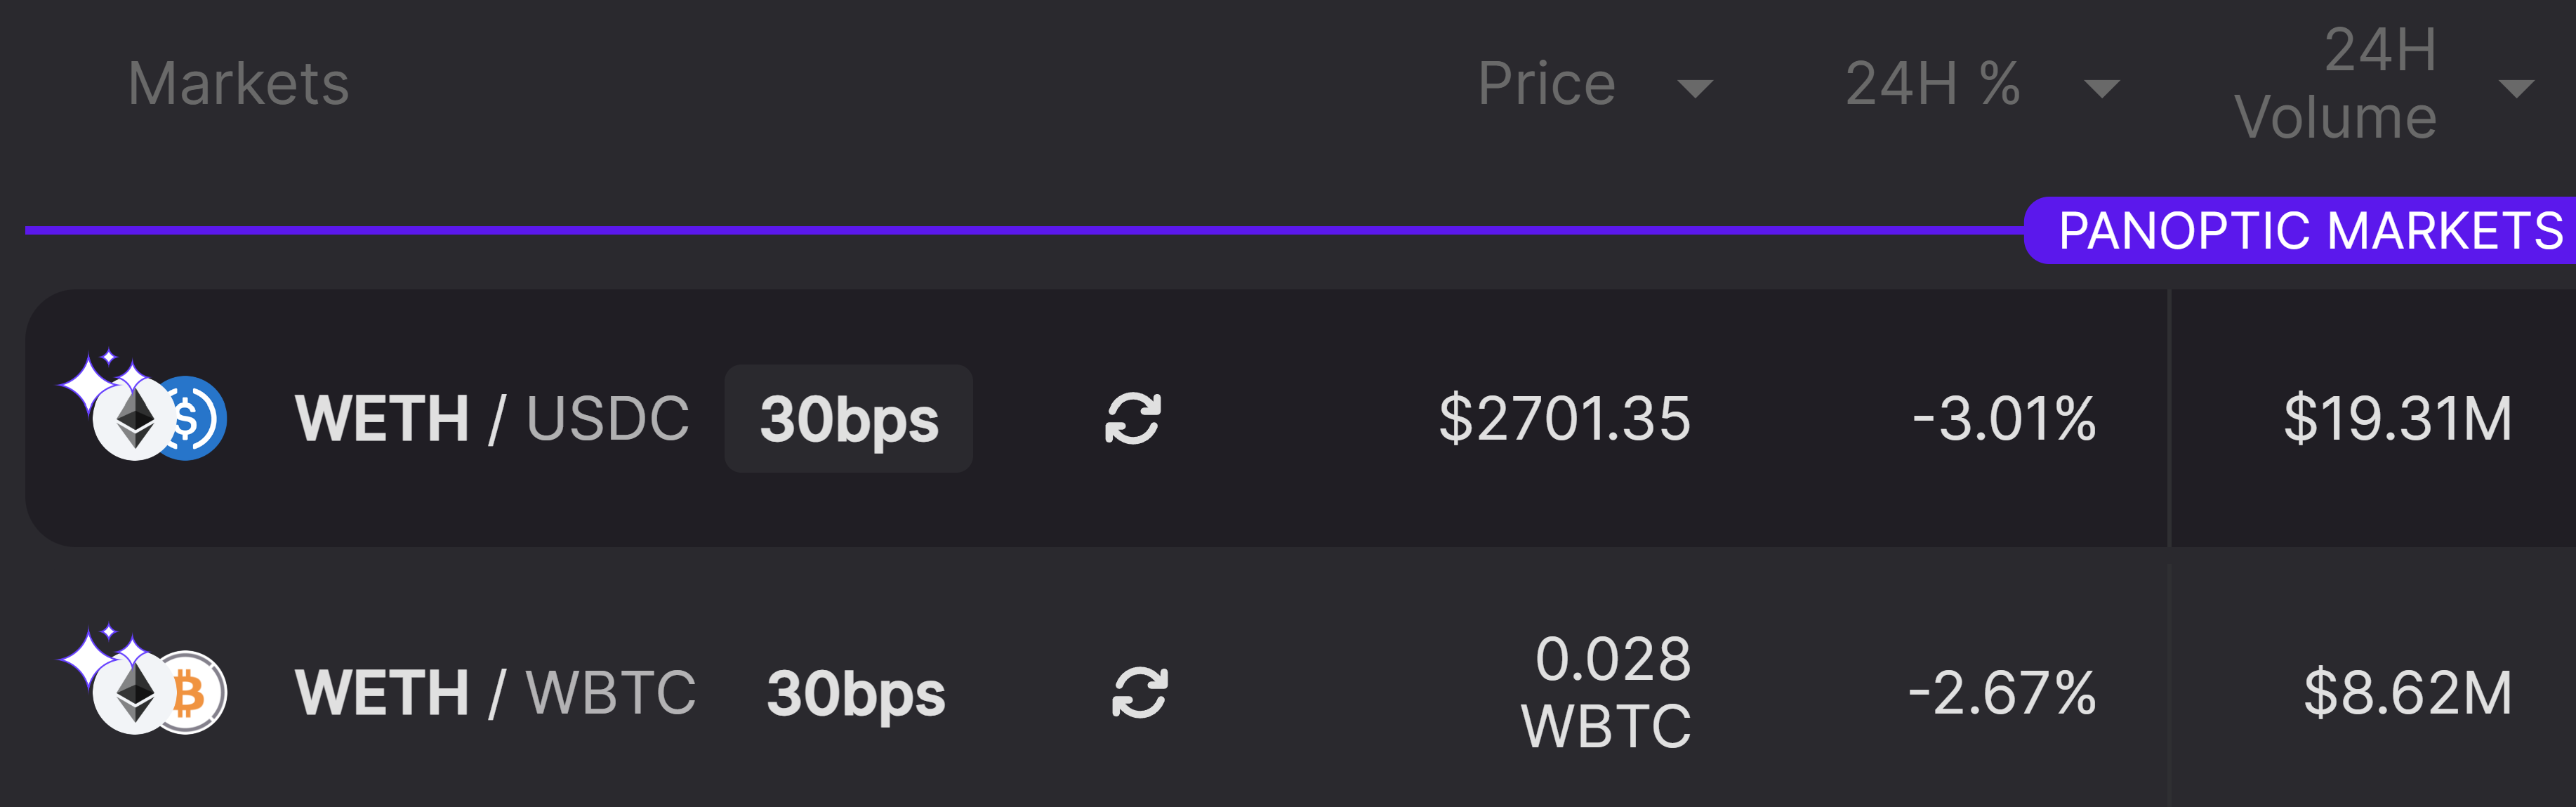This screenshot has width=2576, height=807.
Task: Click the 0.028 WBTC price value
Action: [1606, 692]
